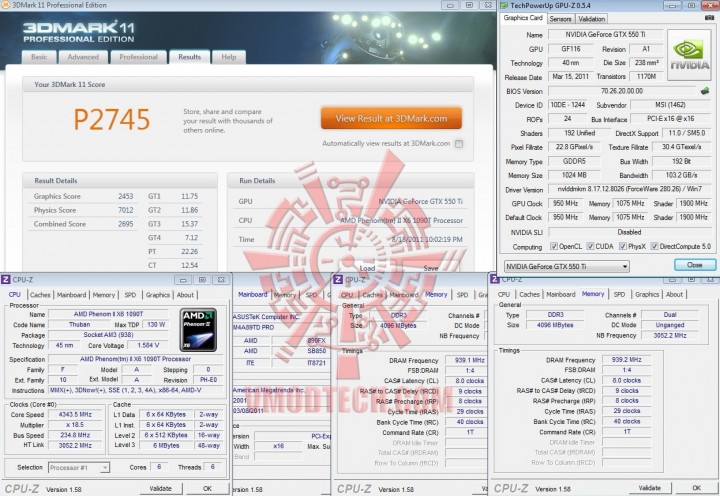This screenshot has height=496, width=720.
Task: Click the GPU-Z camera screenshot icon
Action: [709, 18]
